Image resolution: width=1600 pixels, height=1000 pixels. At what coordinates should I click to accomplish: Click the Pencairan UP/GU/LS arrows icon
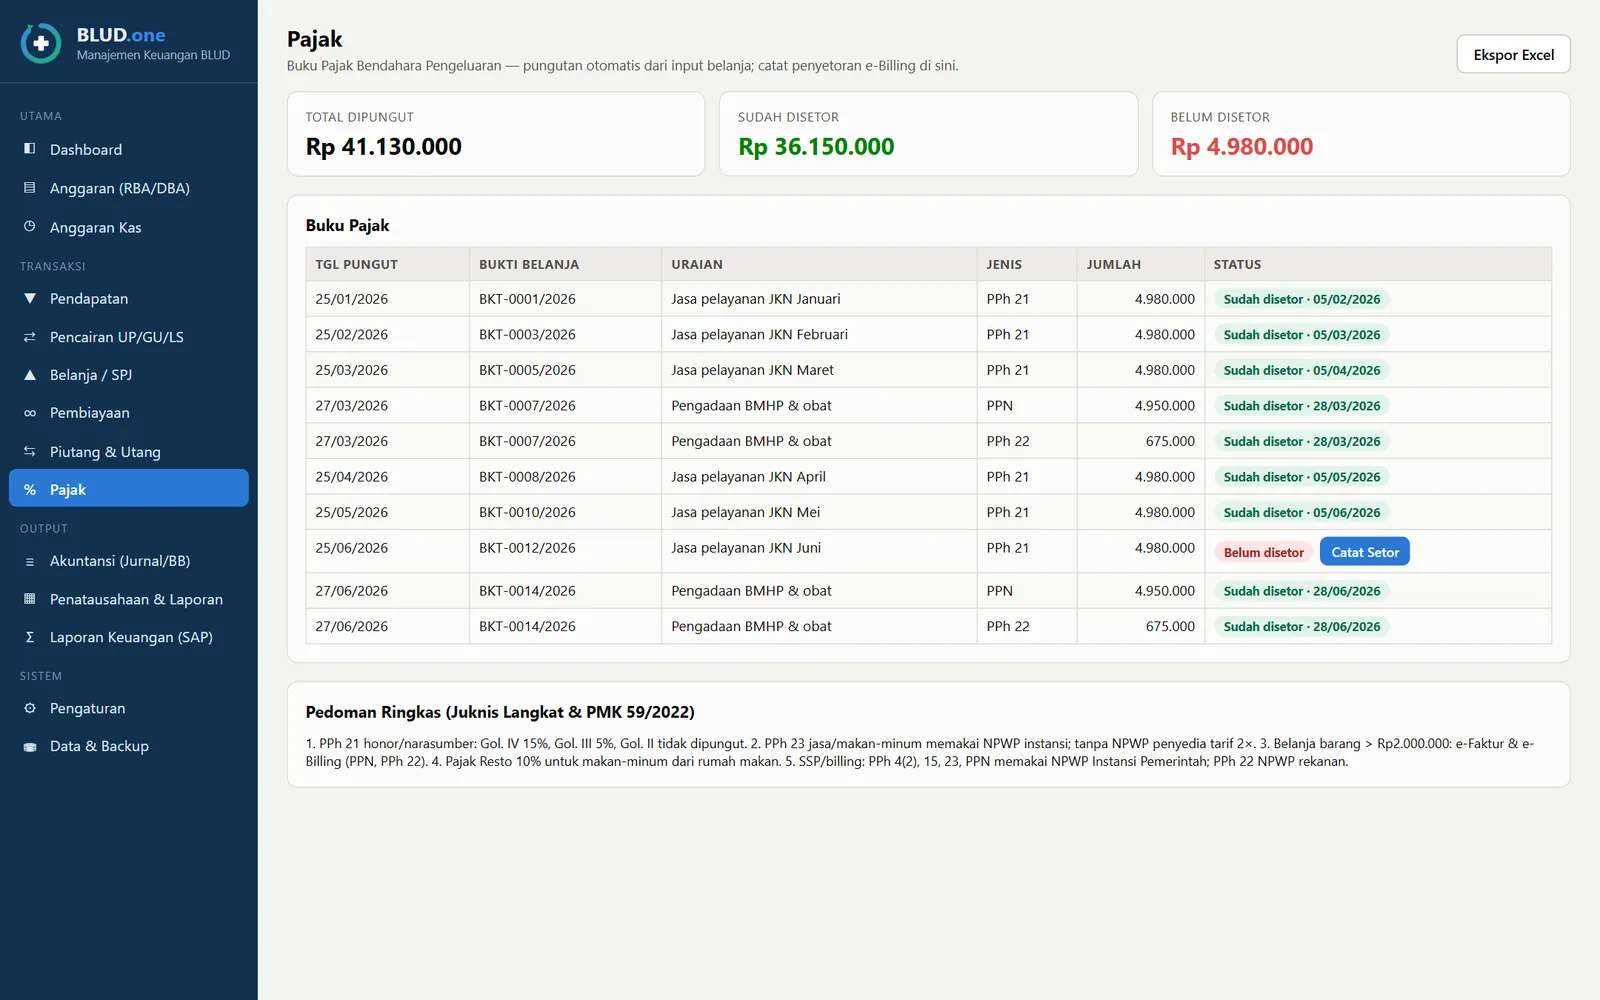30,337
